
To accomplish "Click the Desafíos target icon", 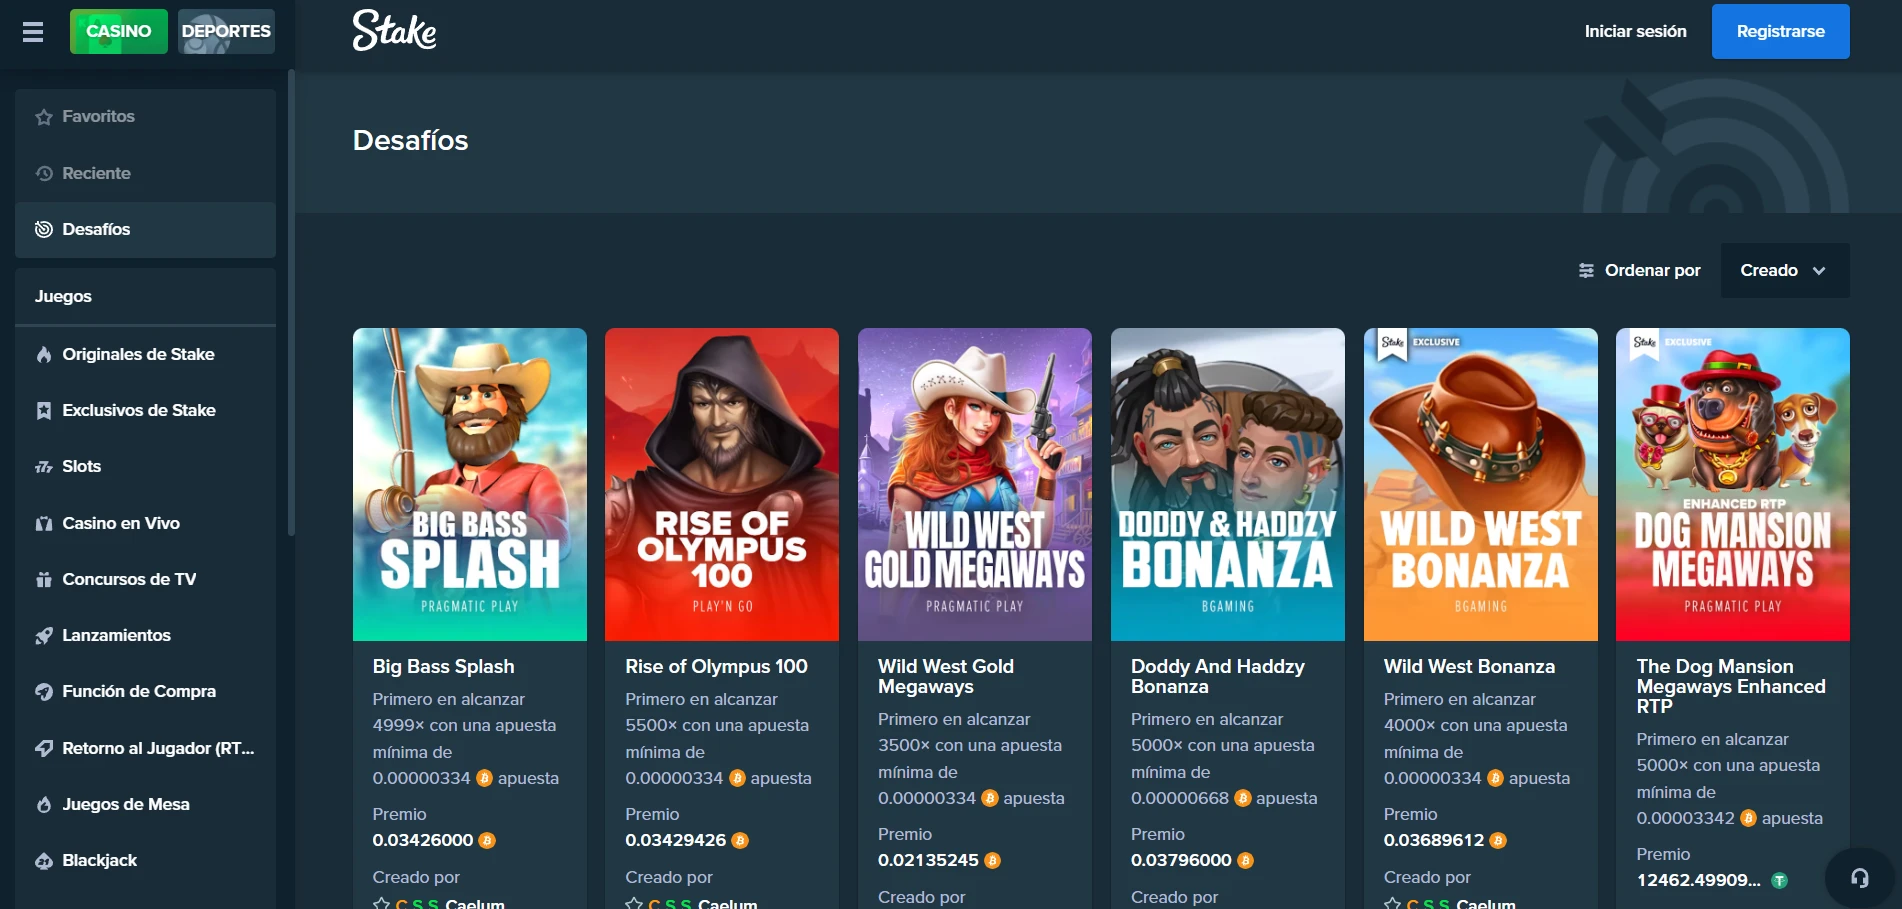I will pos(44,229).
